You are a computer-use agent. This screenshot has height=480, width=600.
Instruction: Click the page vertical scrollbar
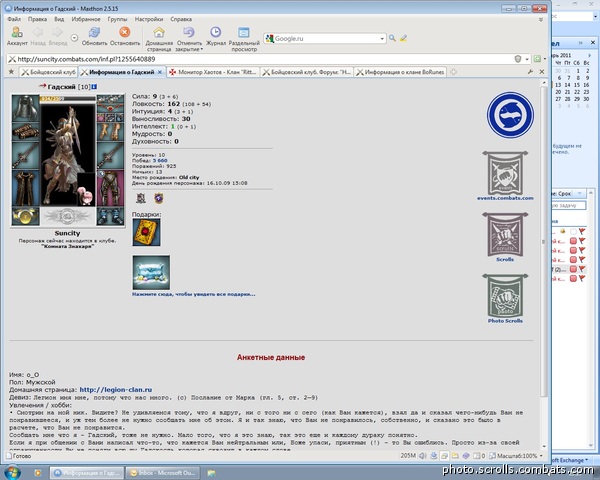544,241
